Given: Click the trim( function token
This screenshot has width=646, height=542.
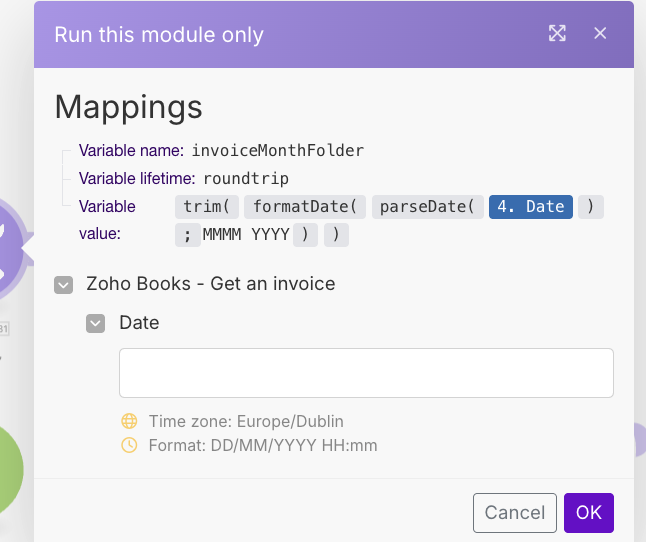Looking at the screenshot, I should [207, 207].
